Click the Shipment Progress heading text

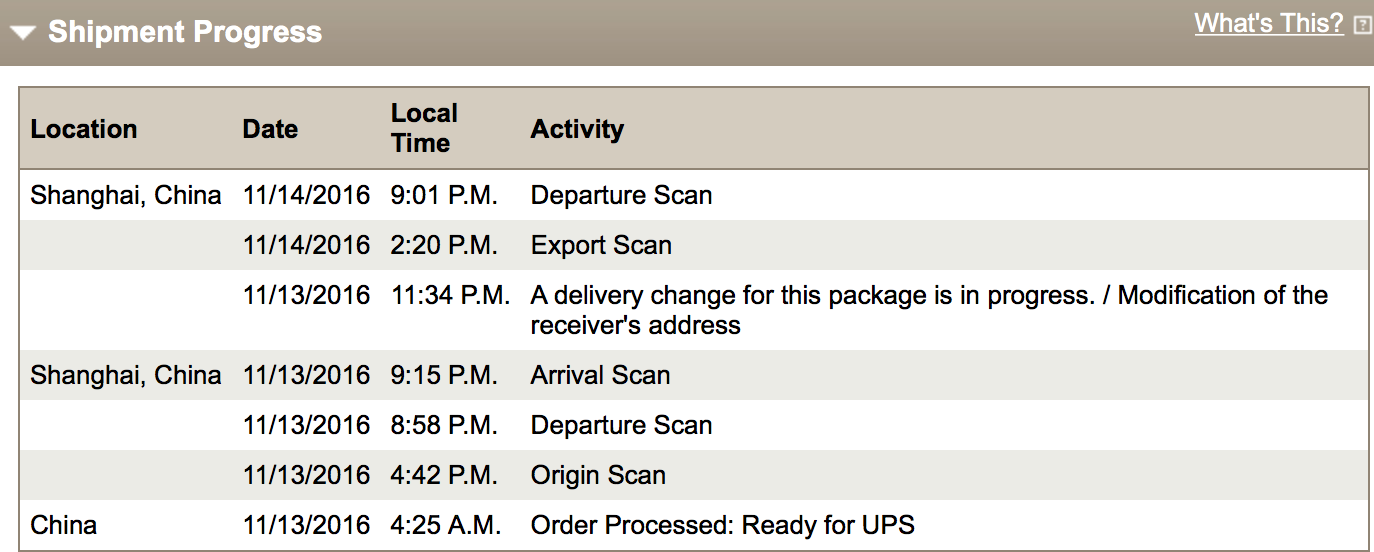click(x=185, y=32)
